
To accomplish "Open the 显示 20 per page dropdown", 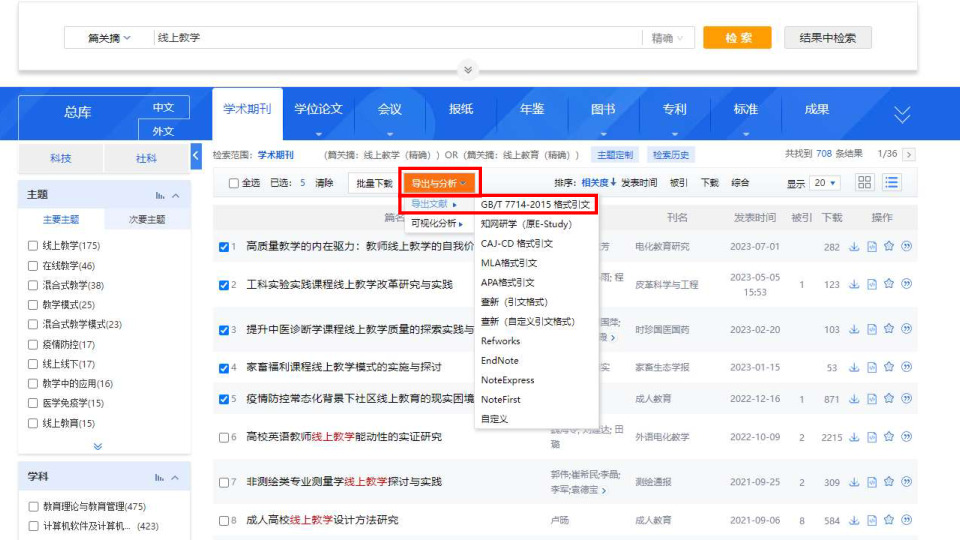I will (824, 182).
